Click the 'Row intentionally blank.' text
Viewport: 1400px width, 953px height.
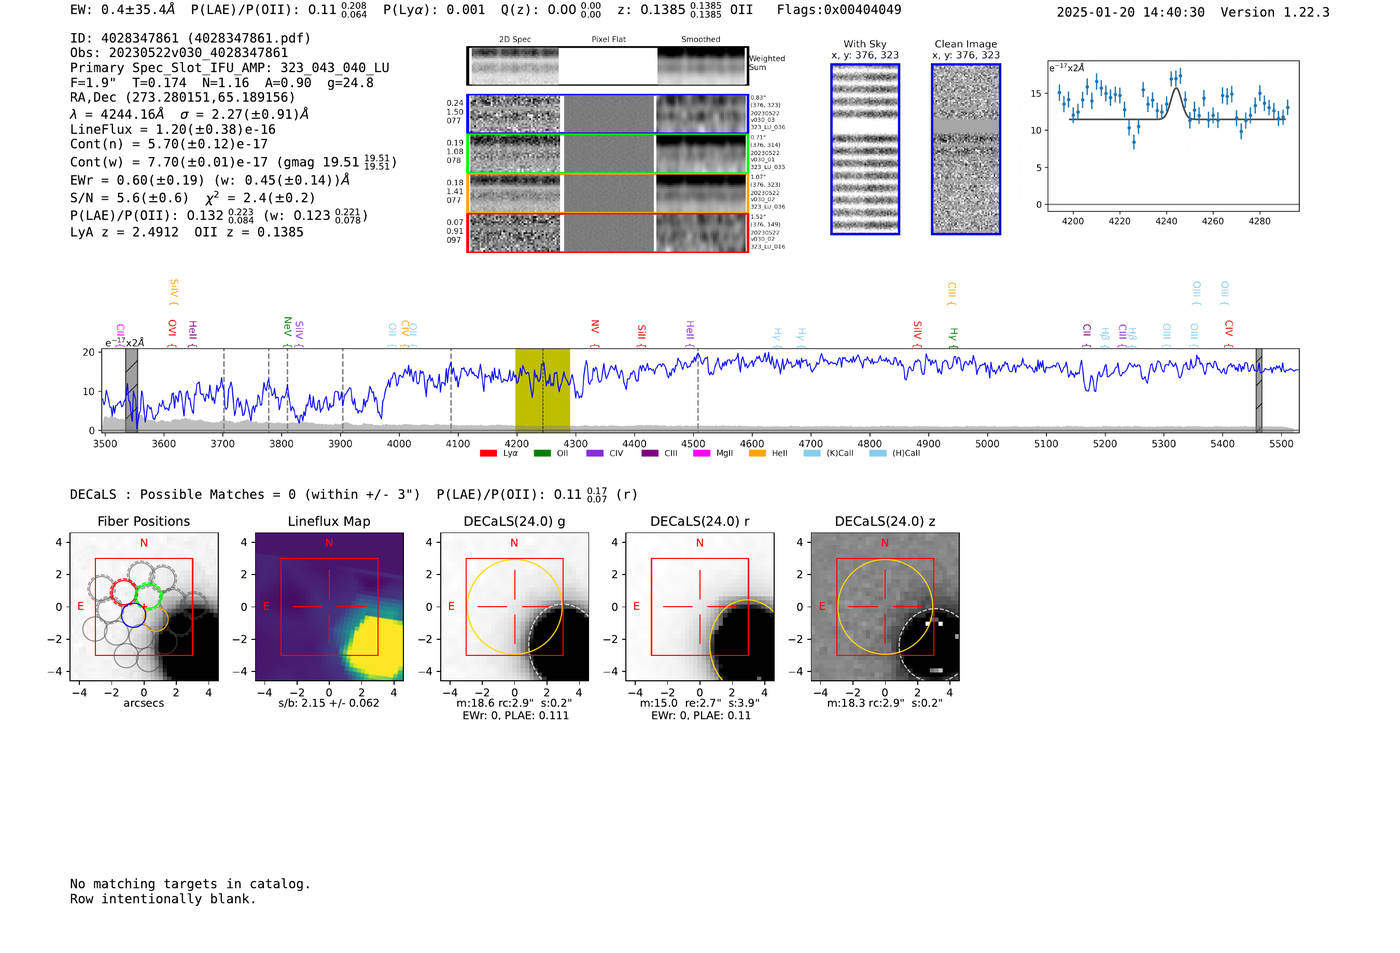[163, 899]
